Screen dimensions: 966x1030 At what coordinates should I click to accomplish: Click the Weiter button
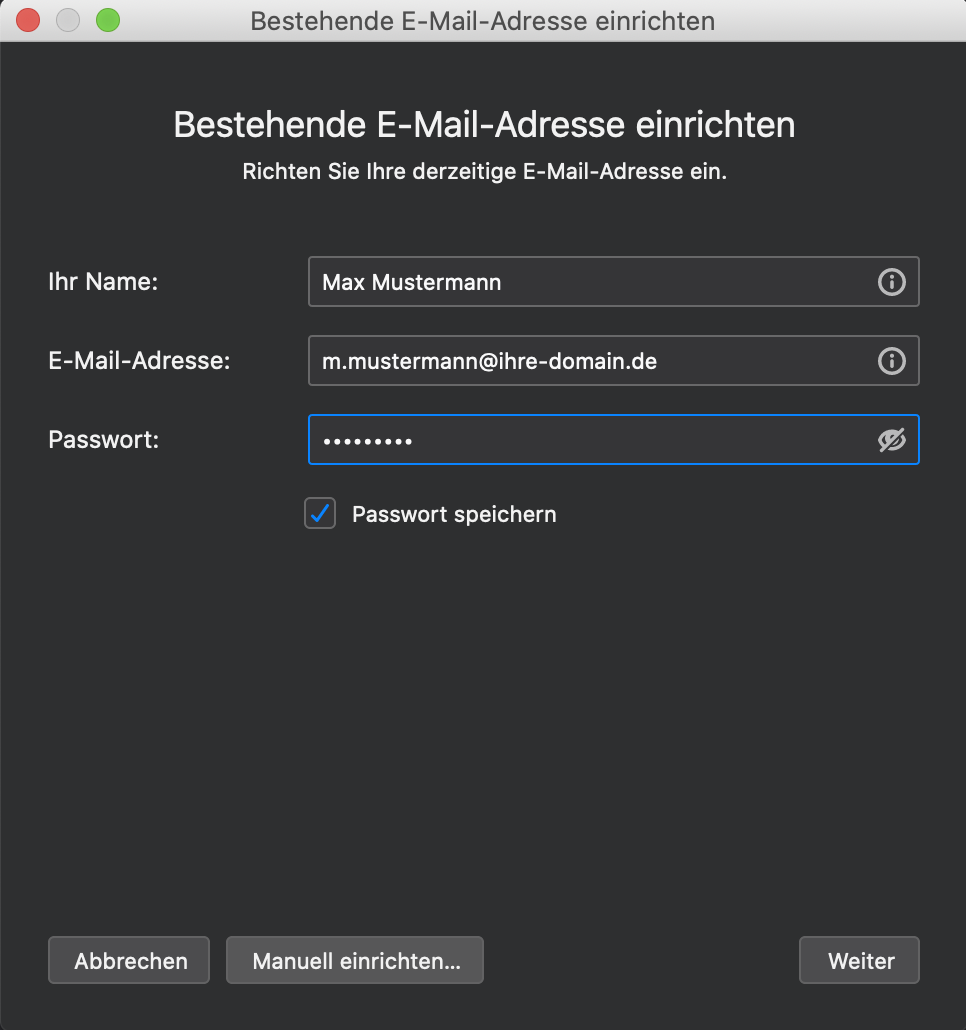[x=859, y=960]
